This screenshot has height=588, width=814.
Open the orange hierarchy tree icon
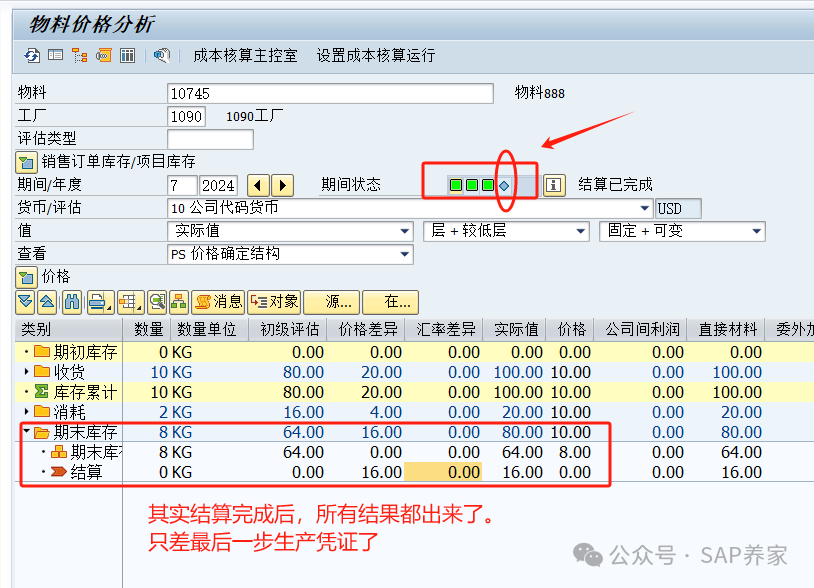pyautogui.click(x=79, y=55)
